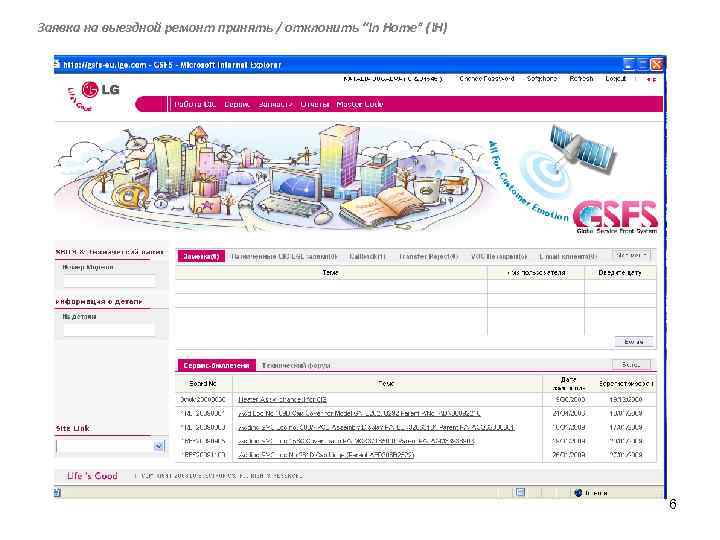Minimize the Internet Explorer window
Viewport: 720px width, 540px height.
click(x=629, y=64)
